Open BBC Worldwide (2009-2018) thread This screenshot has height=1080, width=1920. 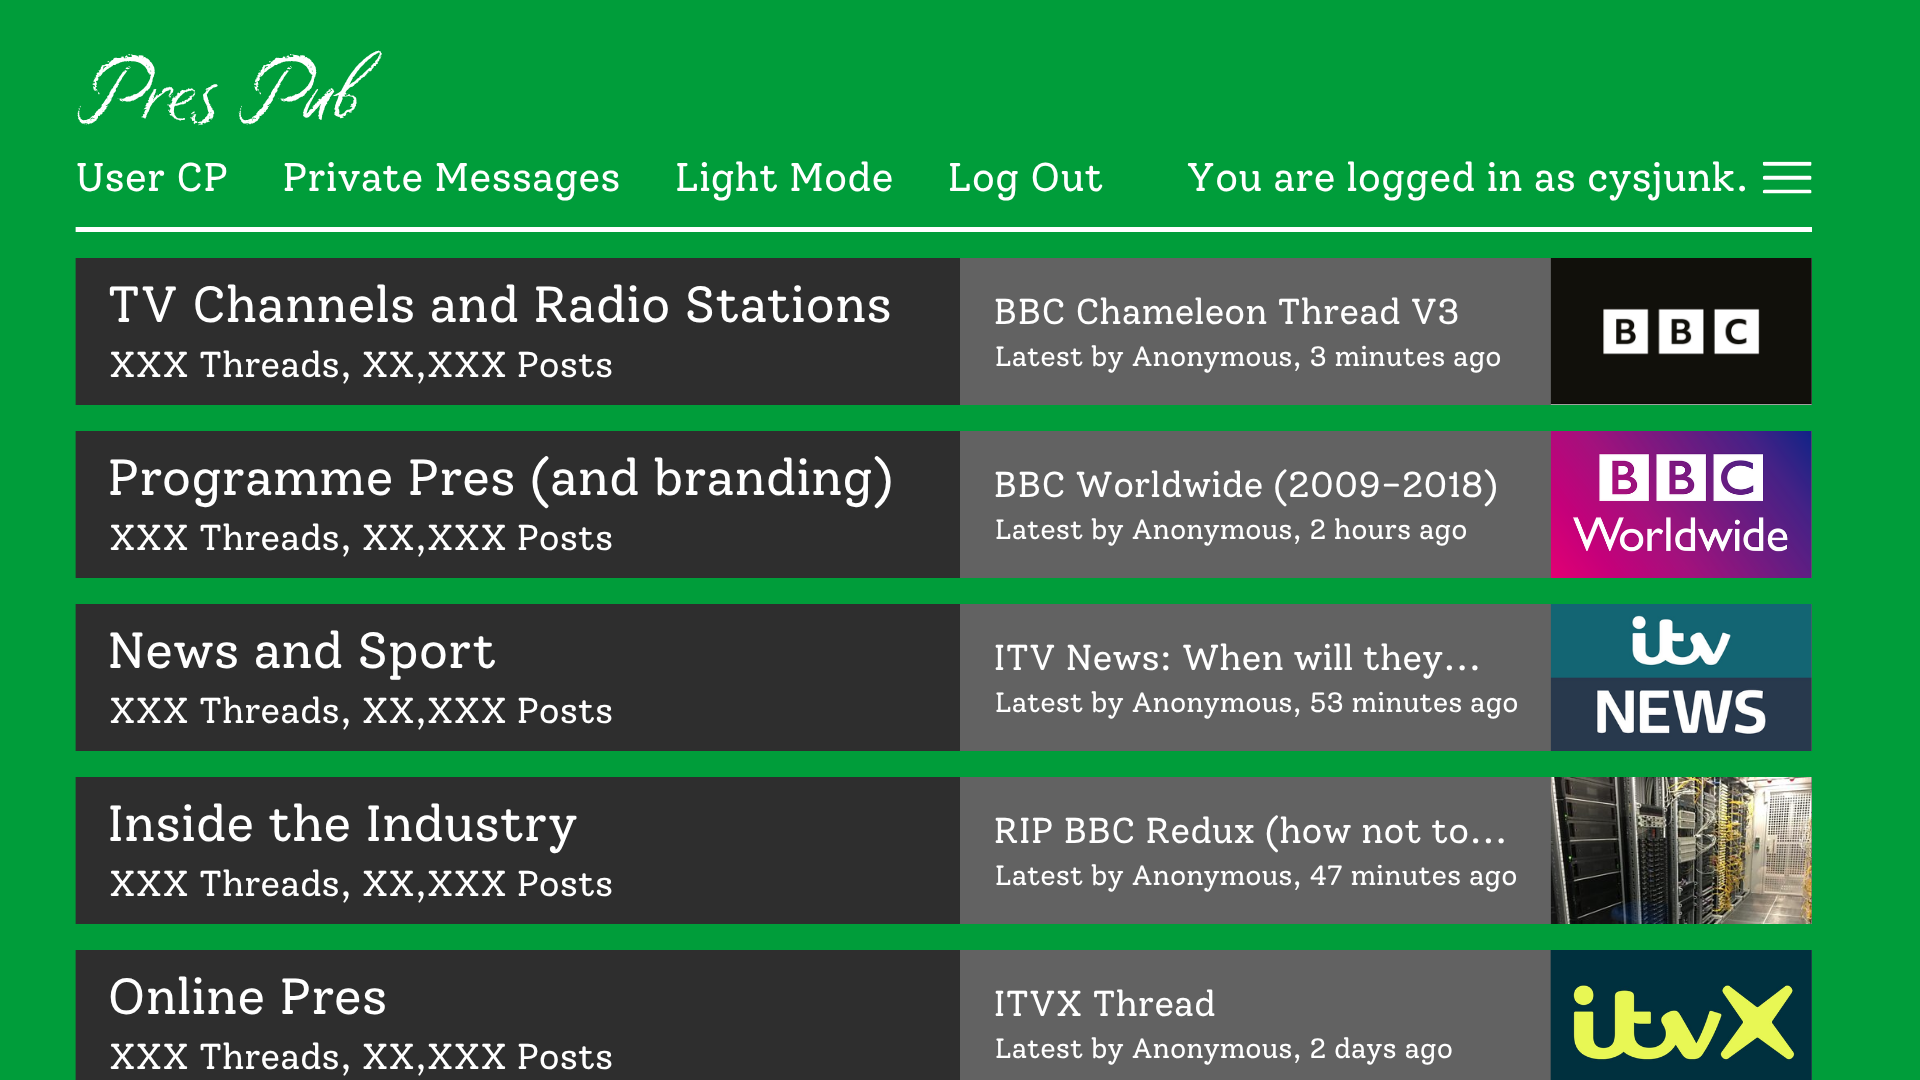point(1245,485)
